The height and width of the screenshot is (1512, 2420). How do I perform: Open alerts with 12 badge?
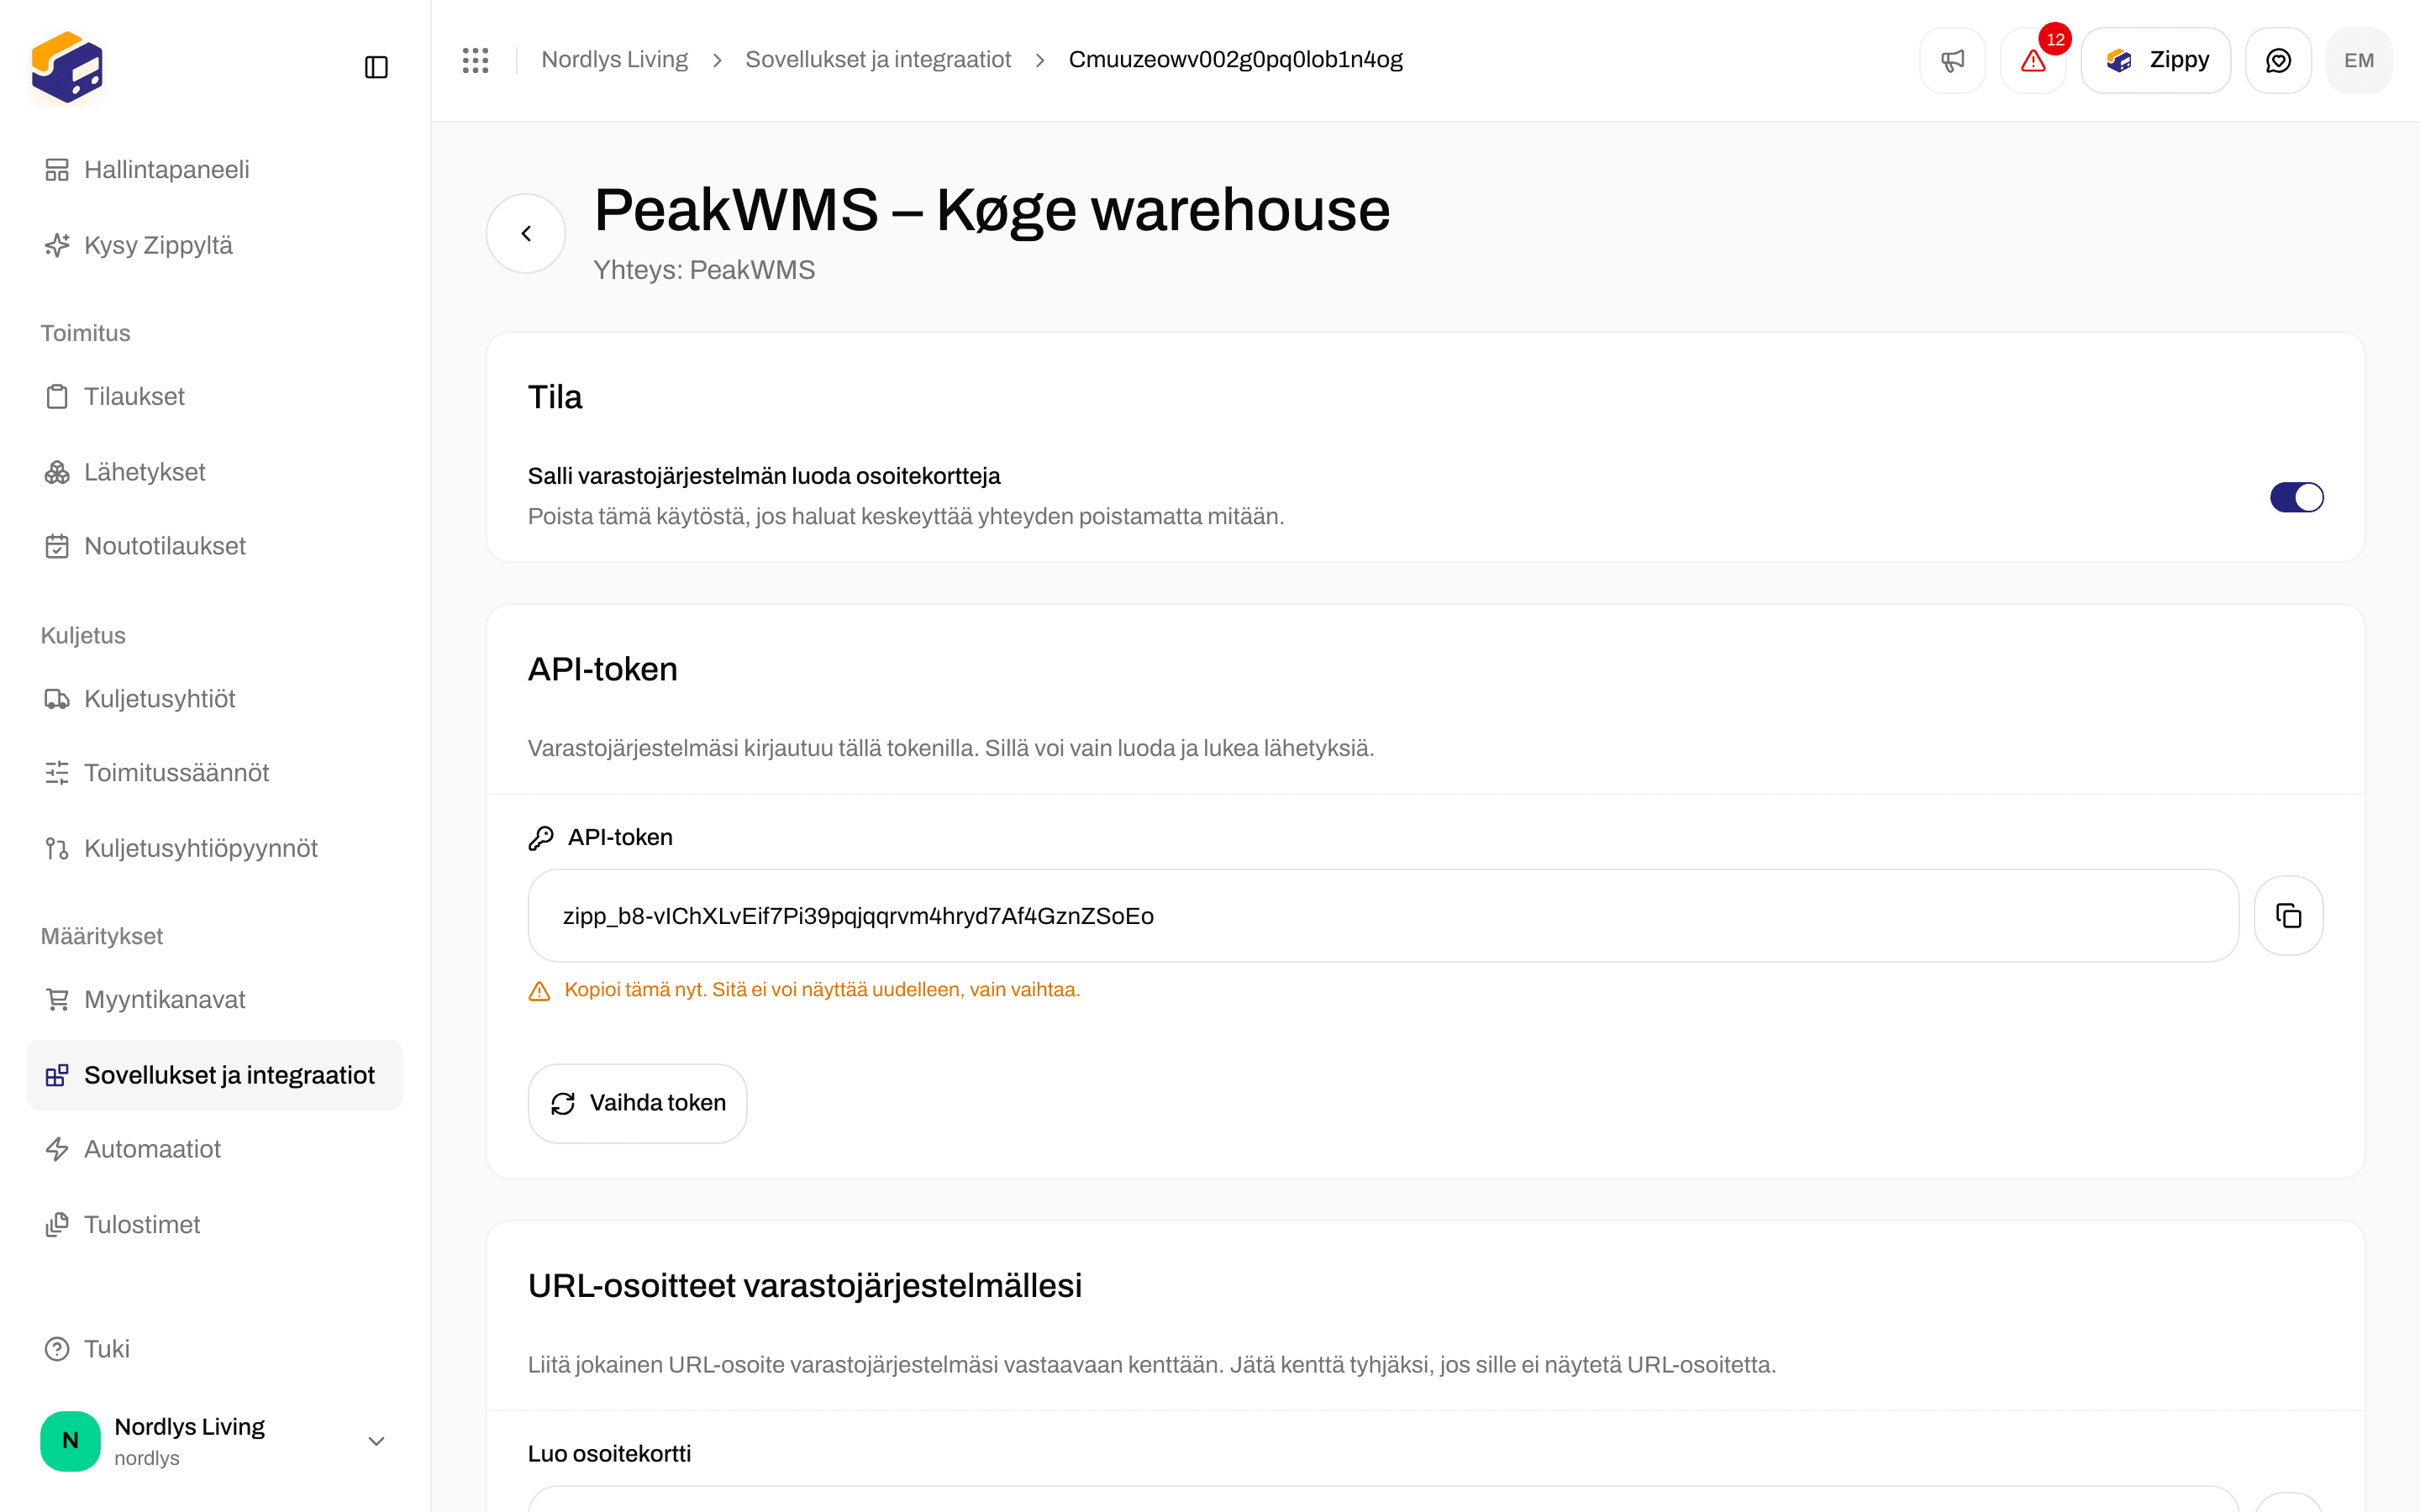tap(2033, 60)
